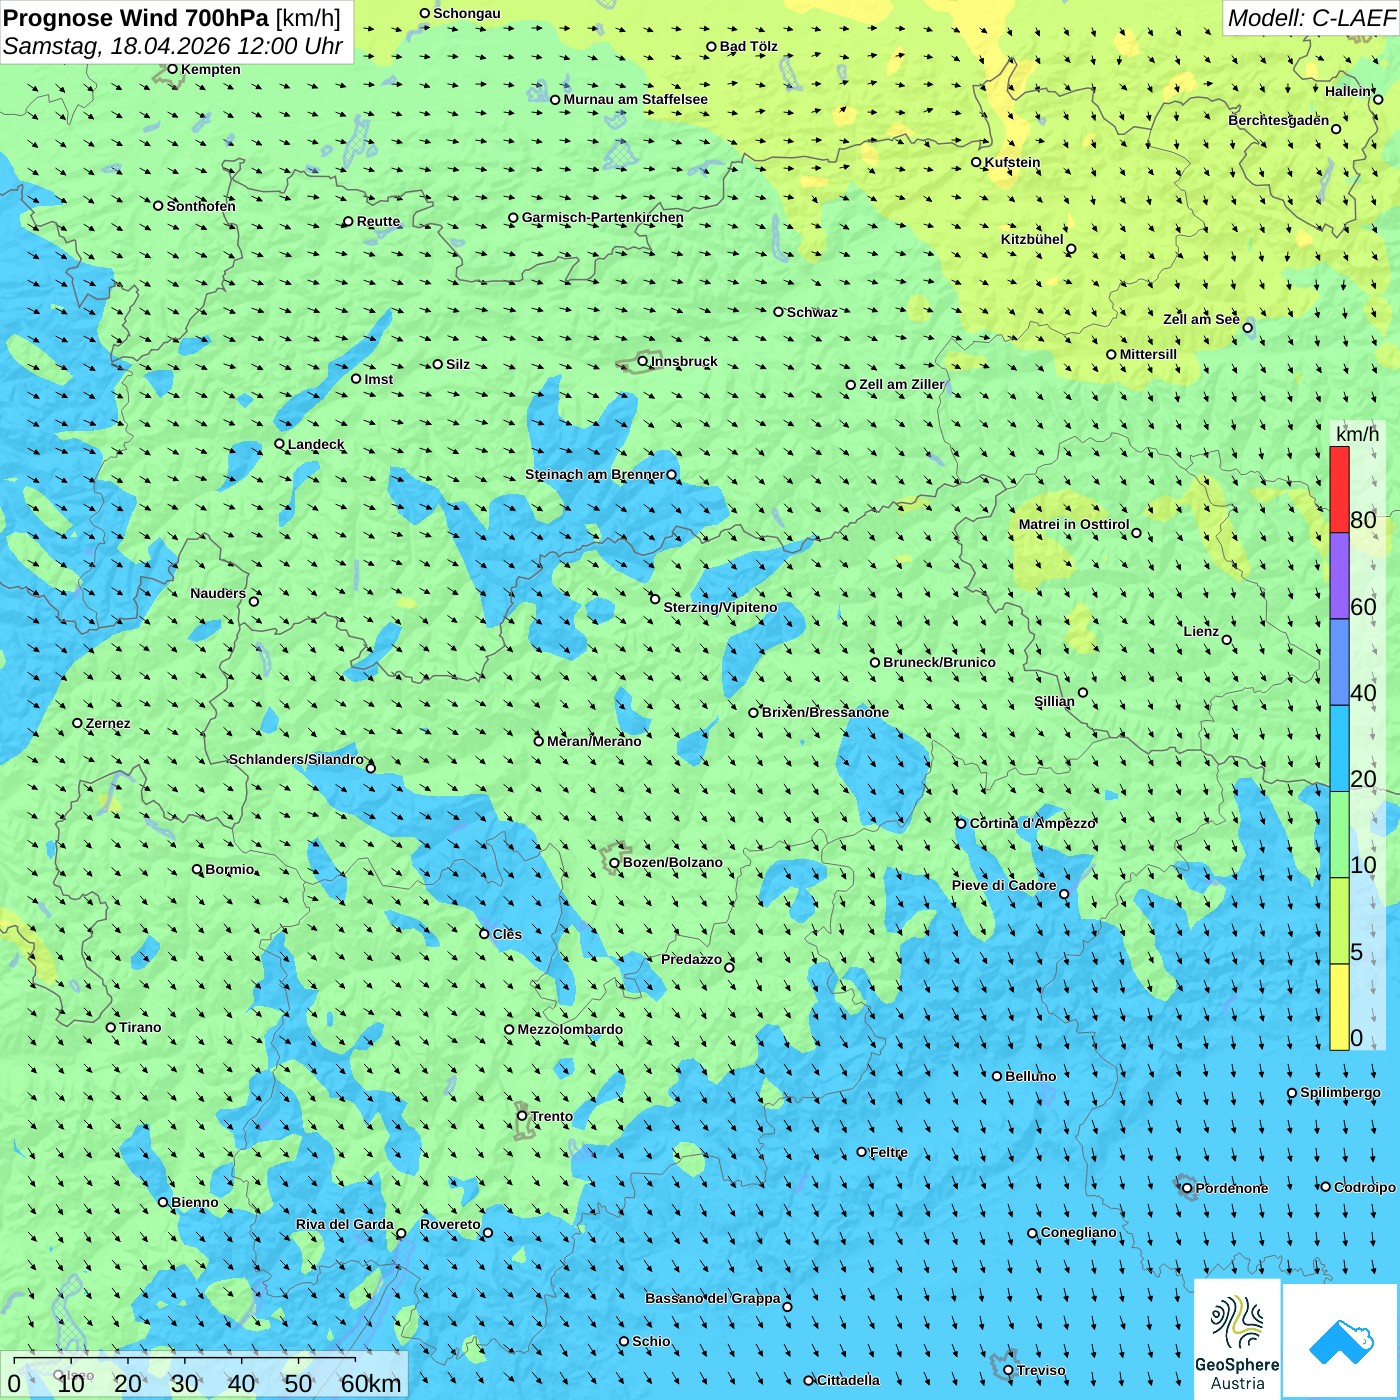Click the 'Bruneck/Brunico' town label
The height and width of the screenshot is (1400, 1400).
click(x=939, y=662)
